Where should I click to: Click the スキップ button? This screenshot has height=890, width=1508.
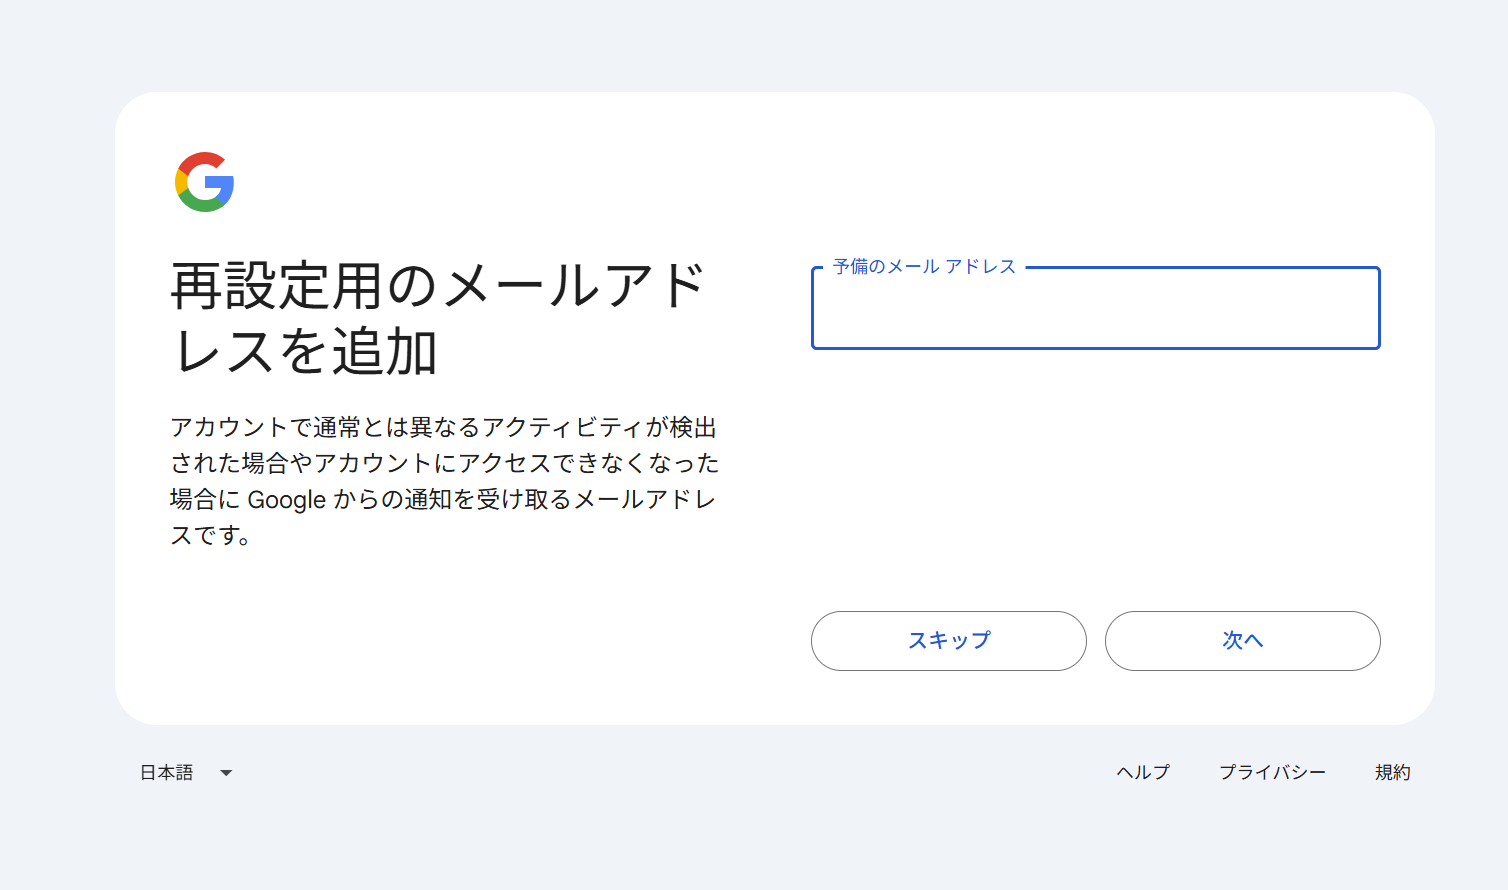click(949, 641)
